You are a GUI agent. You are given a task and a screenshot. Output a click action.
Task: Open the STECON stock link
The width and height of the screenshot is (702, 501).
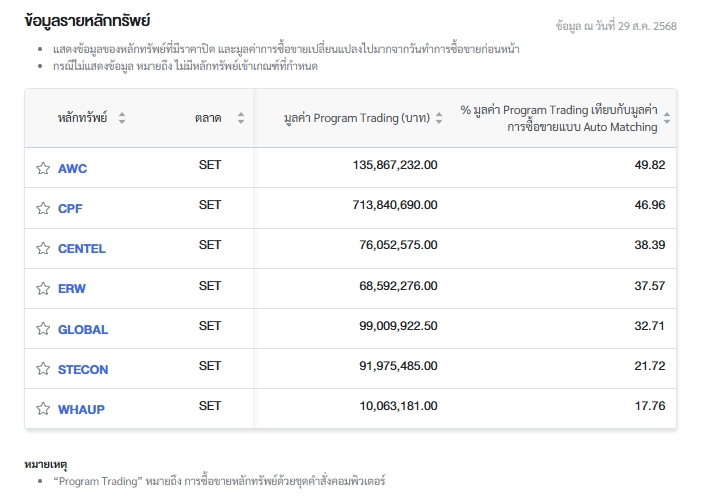coord(83,369)
